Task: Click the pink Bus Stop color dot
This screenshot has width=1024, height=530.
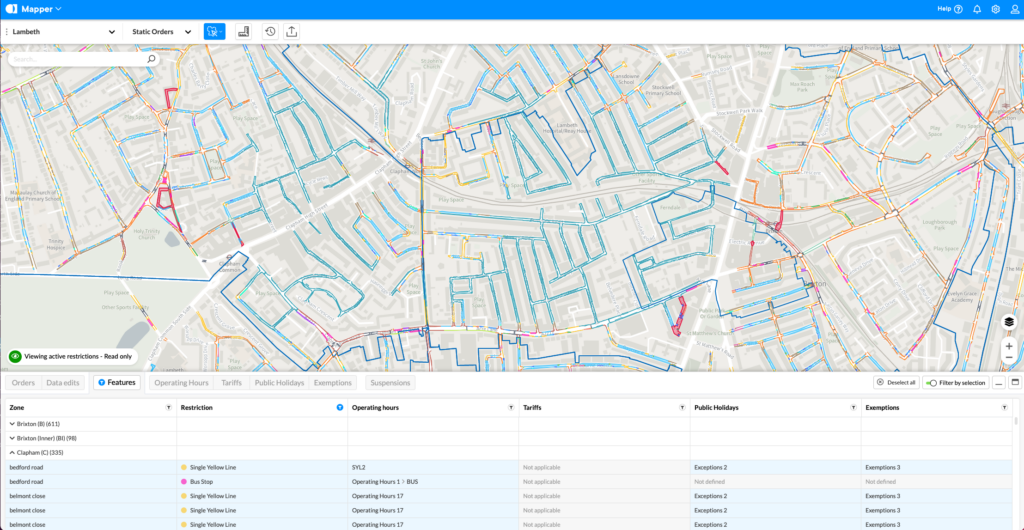Action: coord(184,482)
